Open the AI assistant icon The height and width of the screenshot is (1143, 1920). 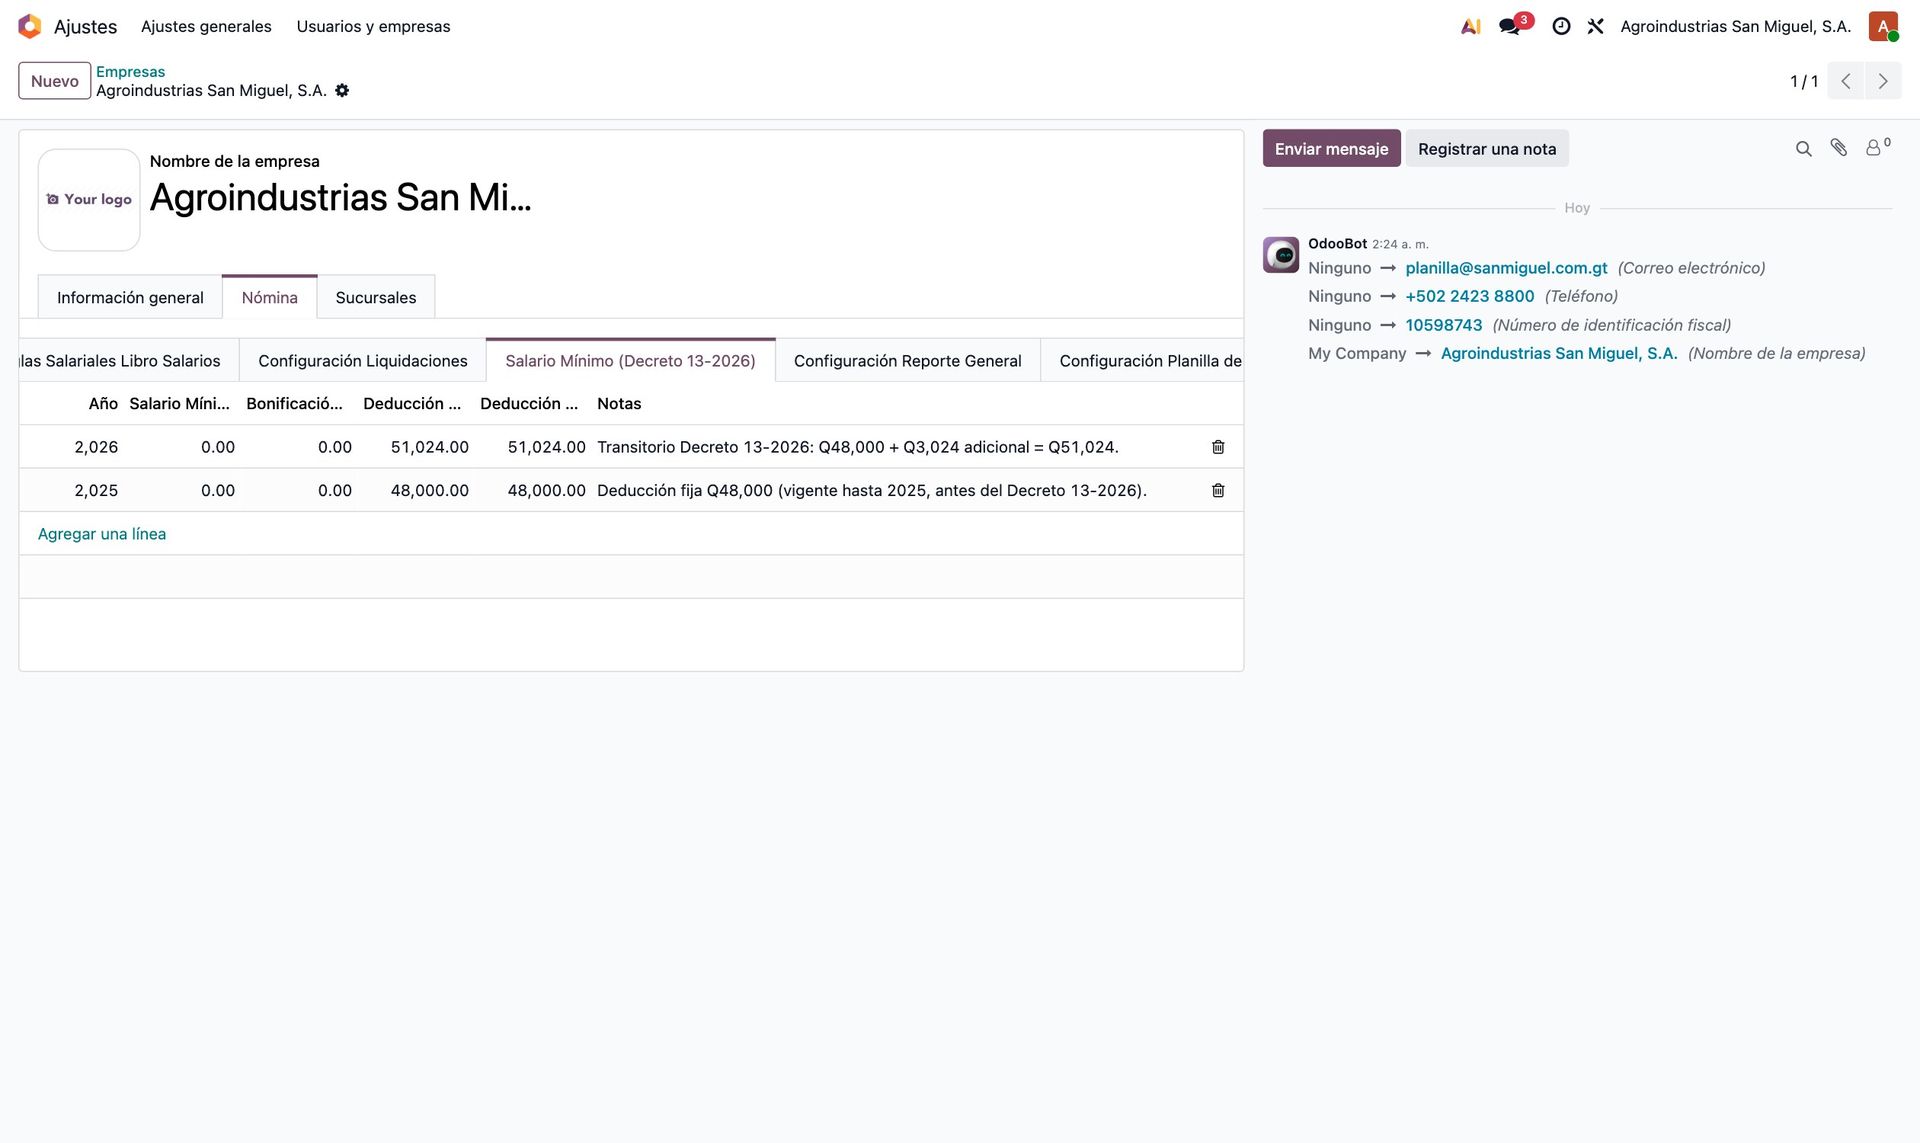(x=1470, y=26)
